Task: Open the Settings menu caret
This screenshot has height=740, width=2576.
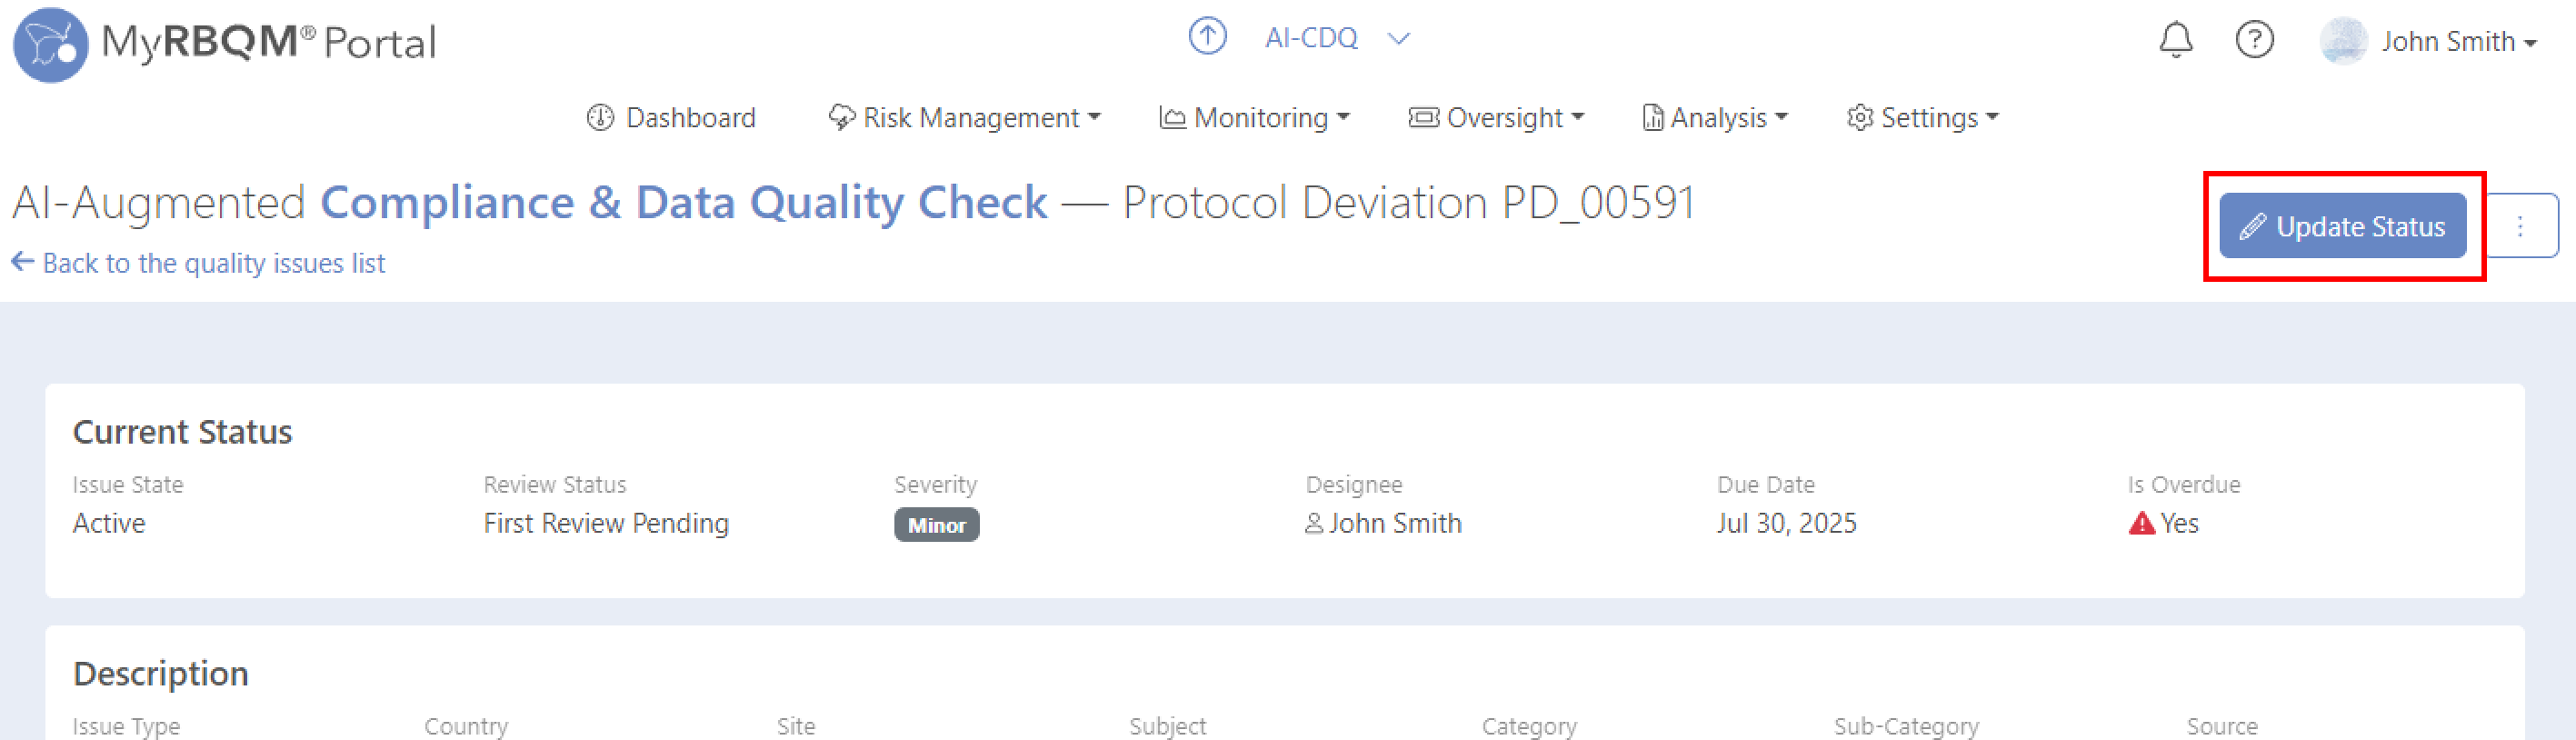Action: tap(1992, 118)
